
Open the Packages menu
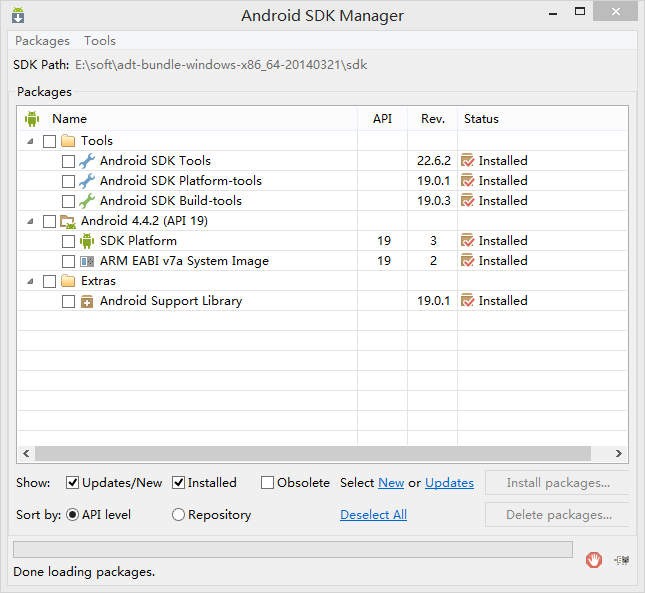click(42, 41)
